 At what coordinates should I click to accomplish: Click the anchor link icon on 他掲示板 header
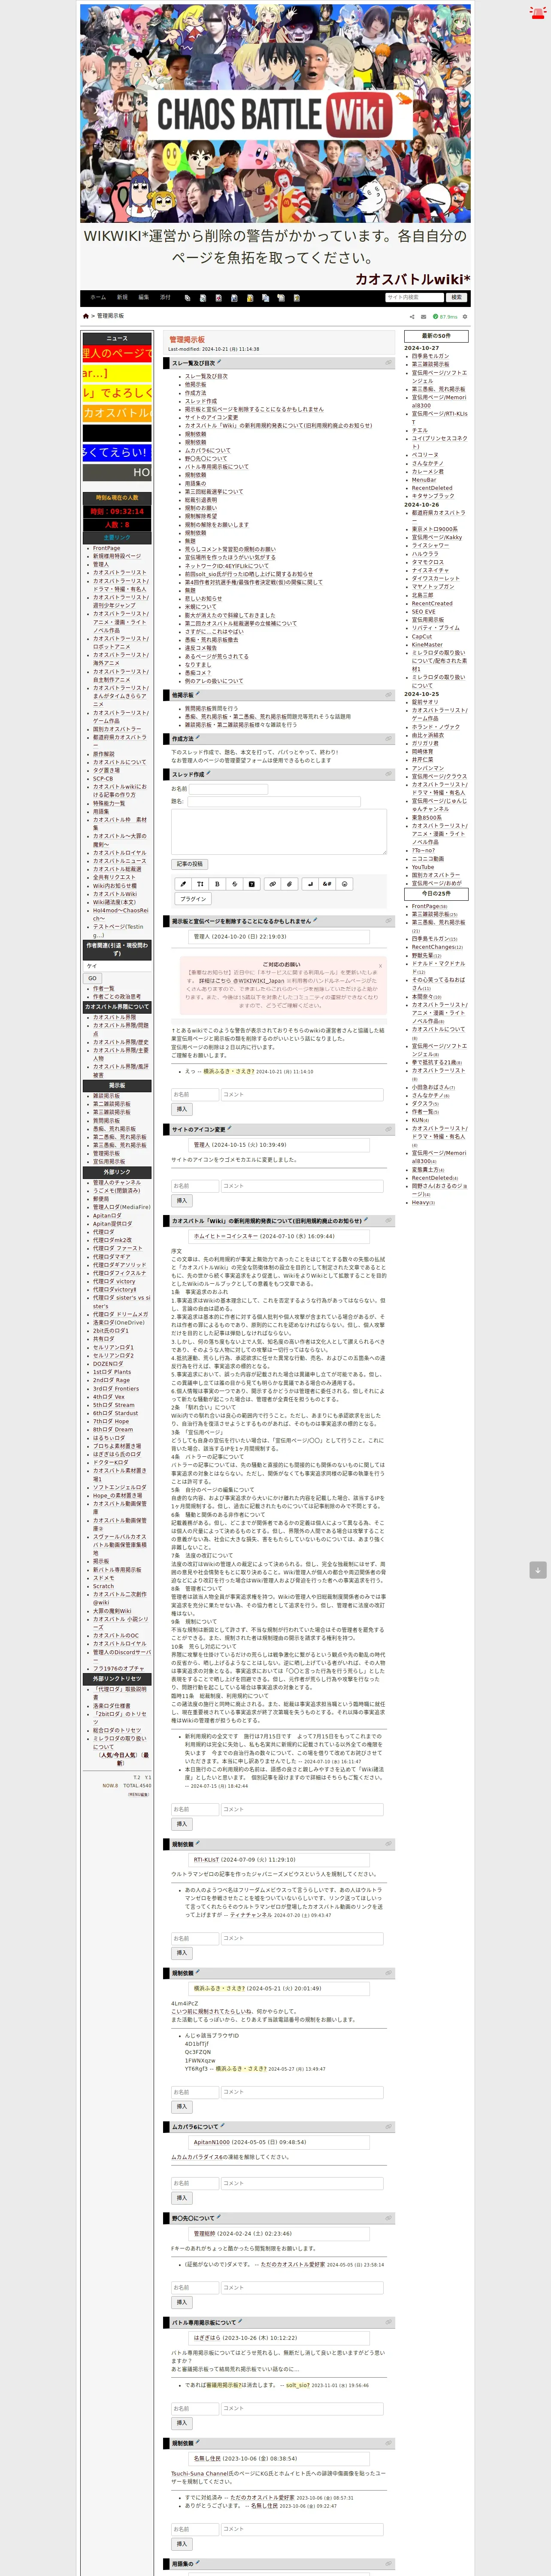point(389,695)
